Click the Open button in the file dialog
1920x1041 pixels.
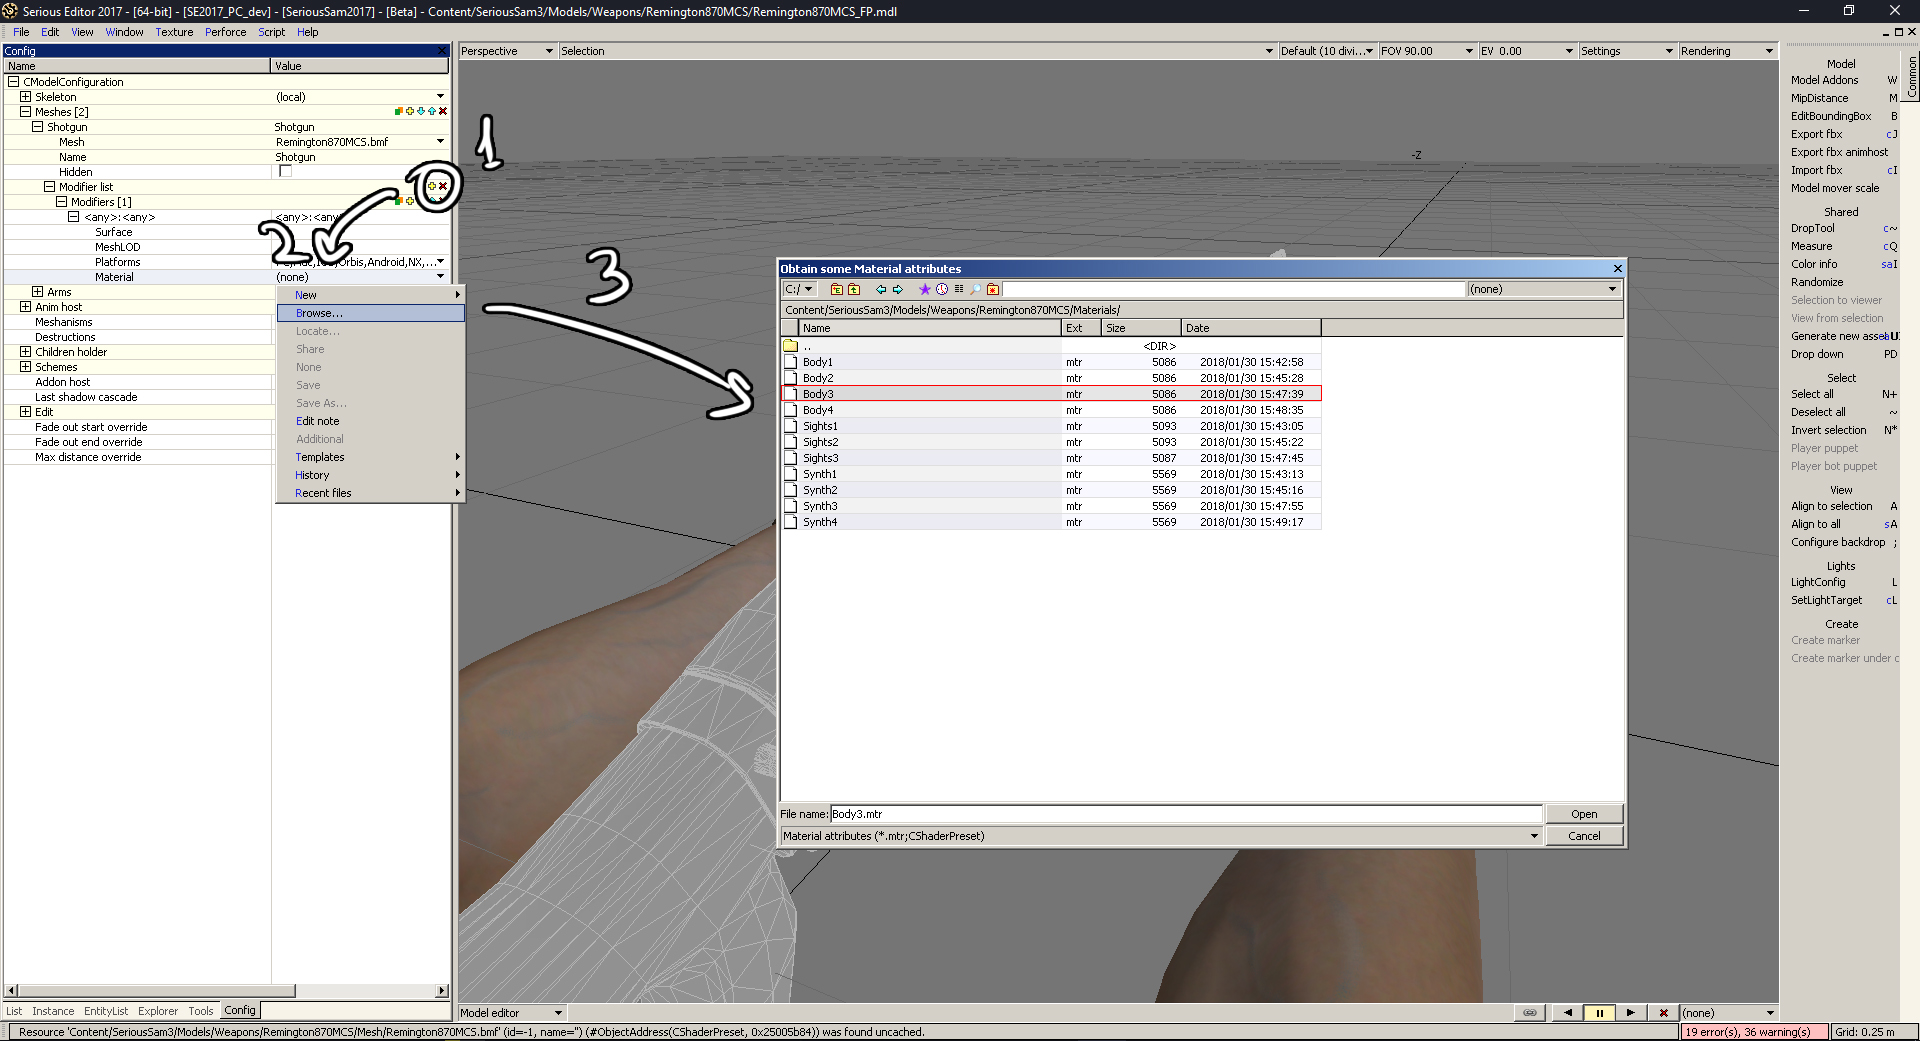pos(1584,814)
